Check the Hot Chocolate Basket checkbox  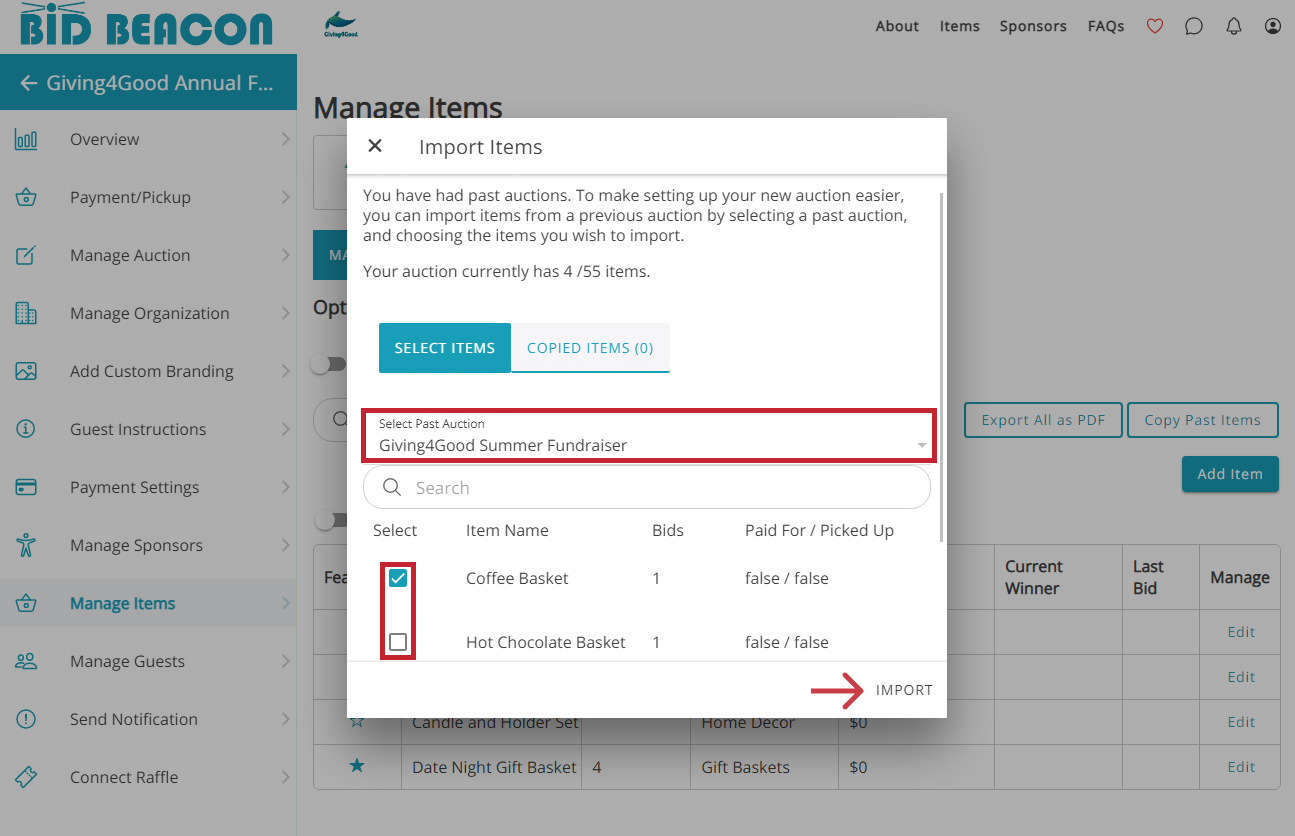pos(398,642)
